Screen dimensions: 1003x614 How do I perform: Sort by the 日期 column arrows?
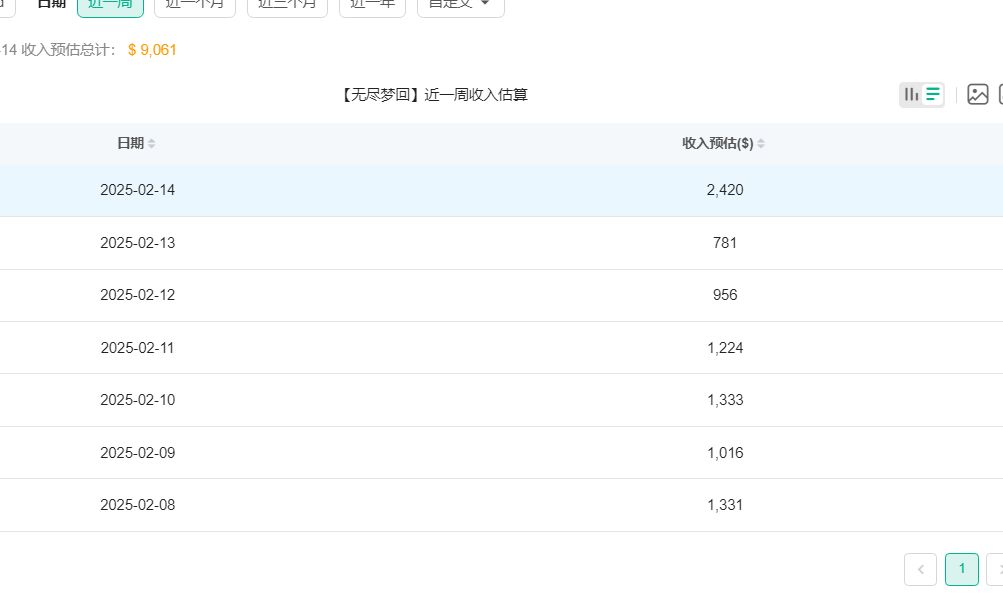[x=152, y=144]
